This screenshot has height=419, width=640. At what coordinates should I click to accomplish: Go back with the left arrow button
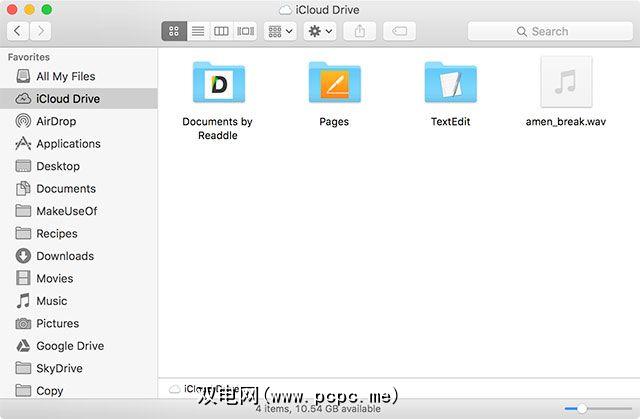pyautogui.click(x=18, y=31)
